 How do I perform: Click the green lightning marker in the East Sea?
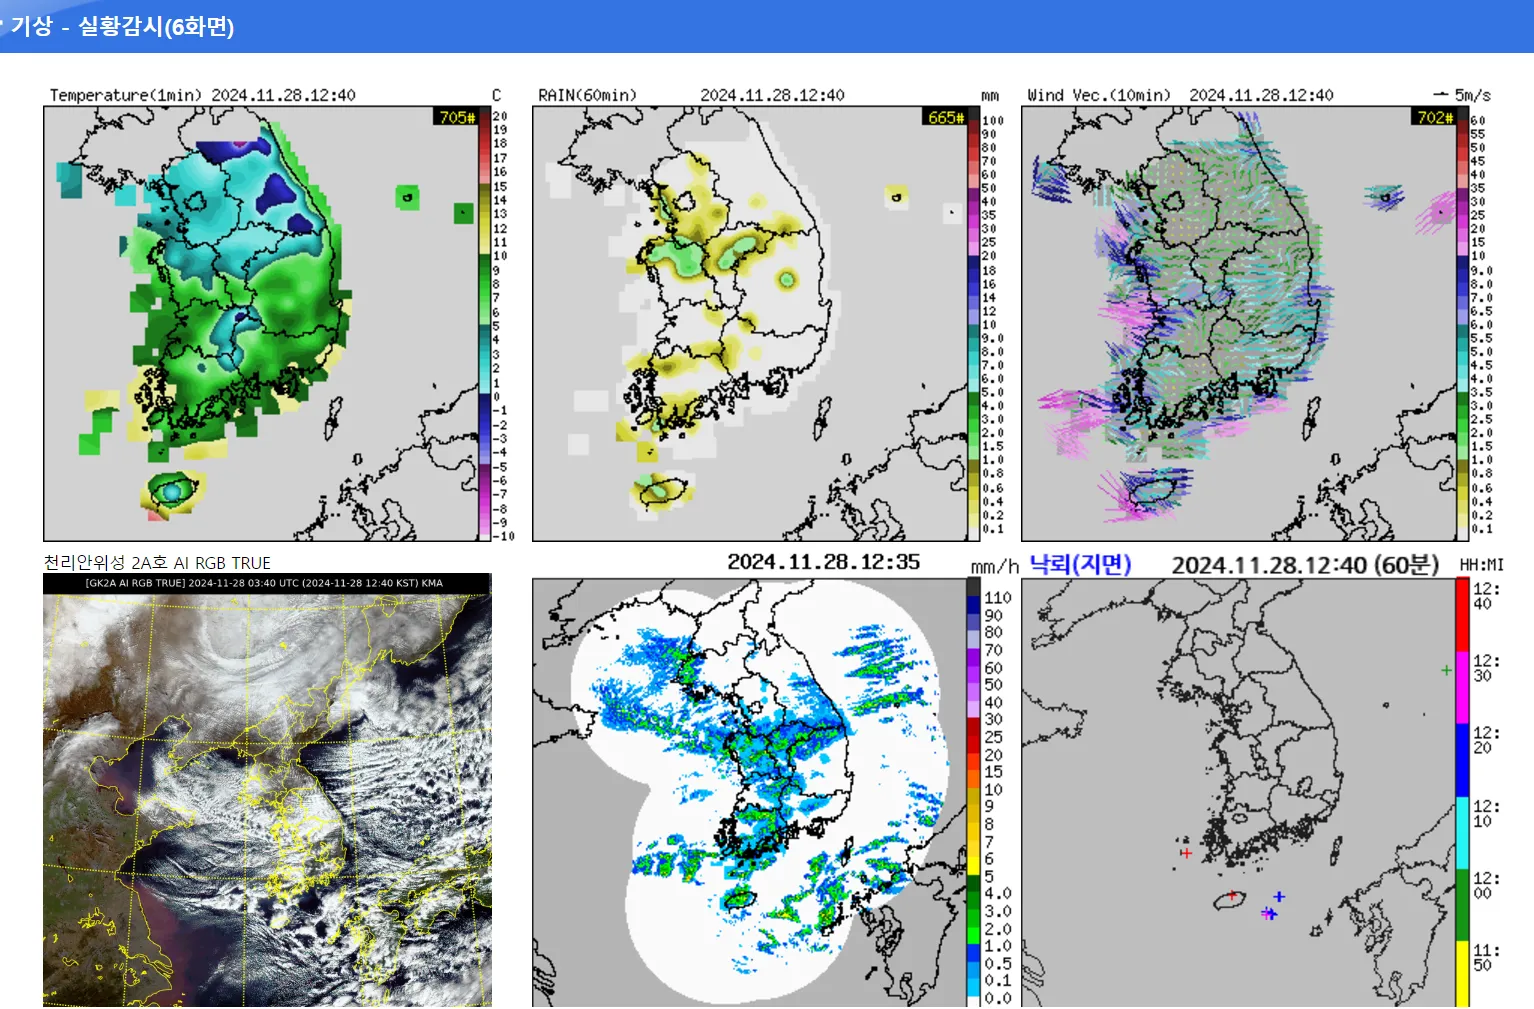[1446, 670]
